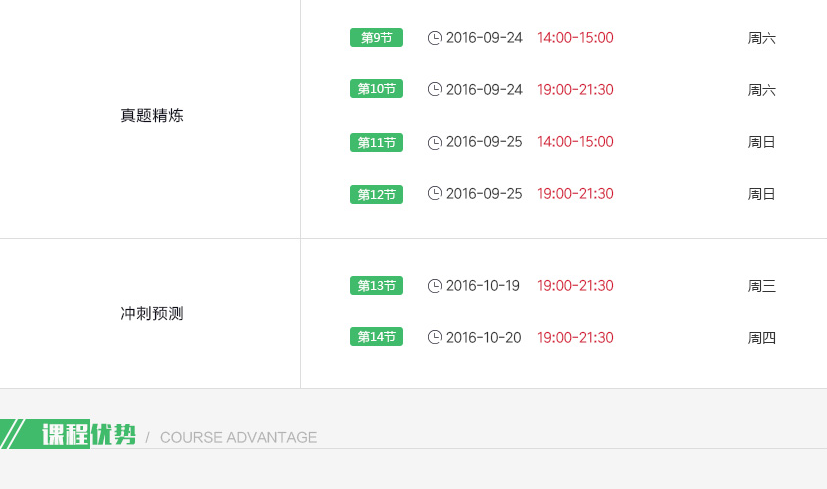This screenshot has width=827, height=489.
Task: Click the COURSE ADVANTAGE subtitle text
Action: click(238, 438)
